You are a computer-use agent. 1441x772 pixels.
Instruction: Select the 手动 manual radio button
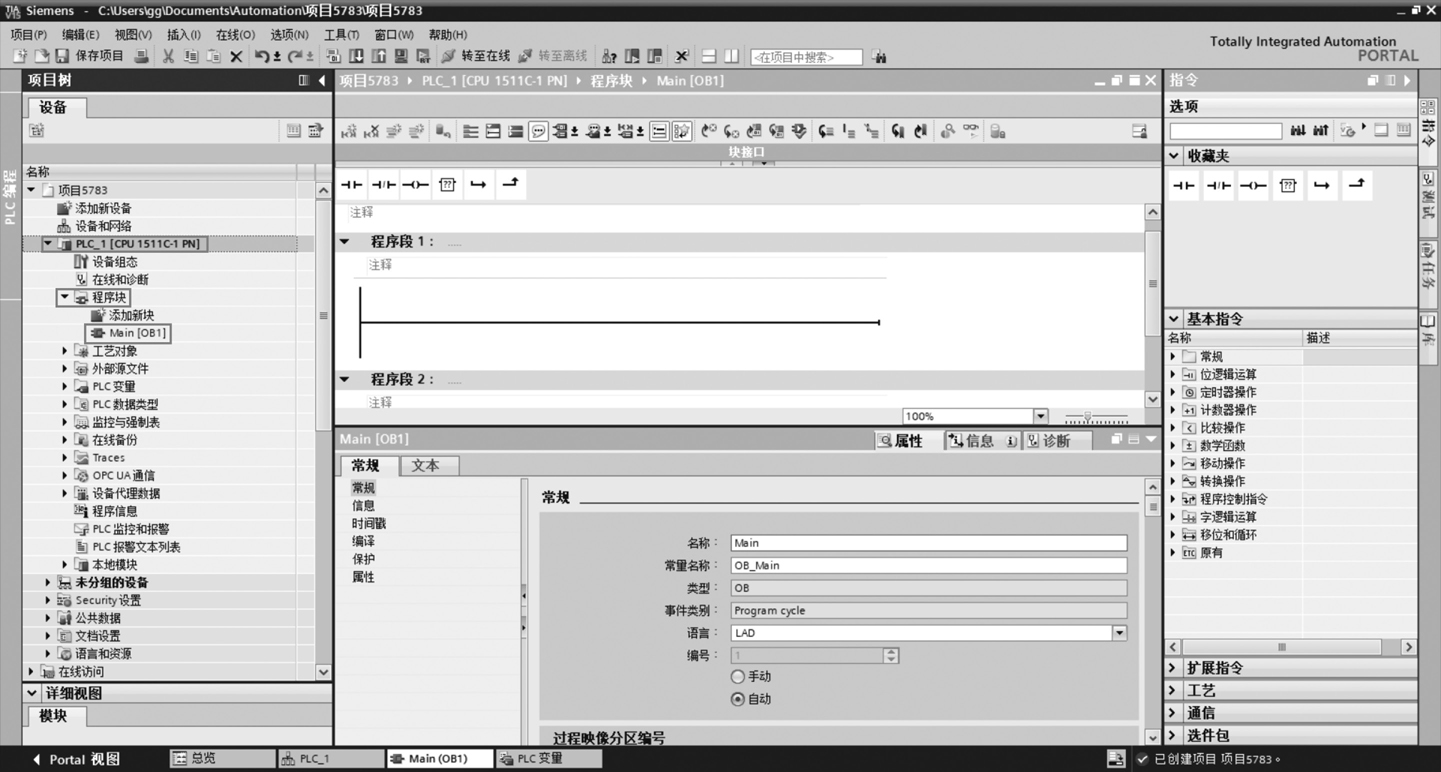click(x=738, y=677)
